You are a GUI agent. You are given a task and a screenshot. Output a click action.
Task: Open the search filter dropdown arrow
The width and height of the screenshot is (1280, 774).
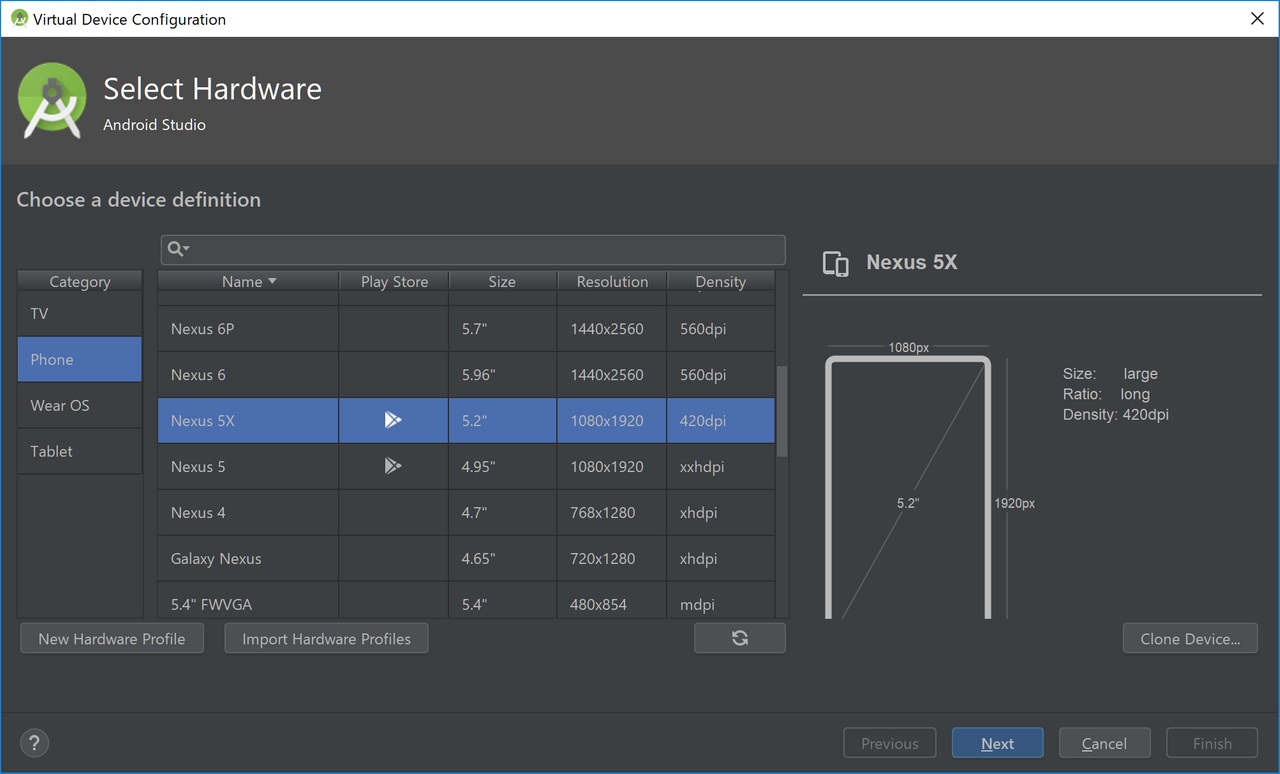185,250
